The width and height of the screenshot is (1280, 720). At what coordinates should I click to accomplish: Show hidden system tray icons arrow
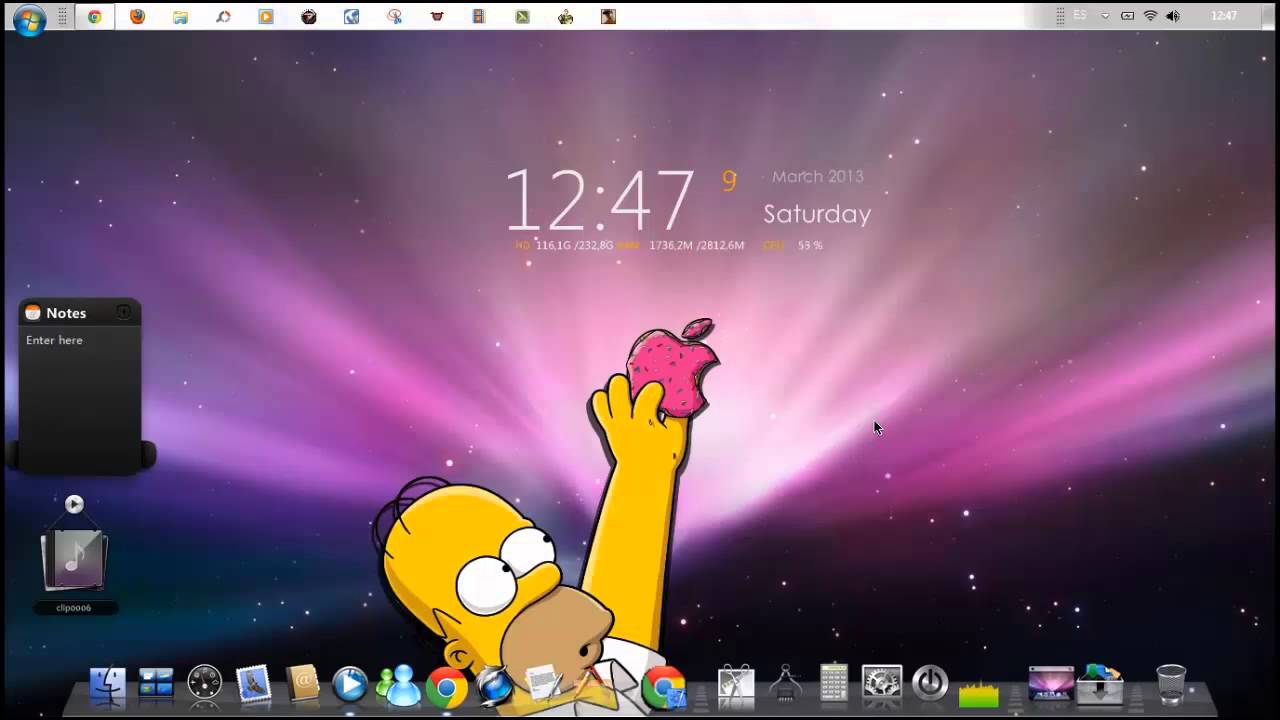point(1105,16)
